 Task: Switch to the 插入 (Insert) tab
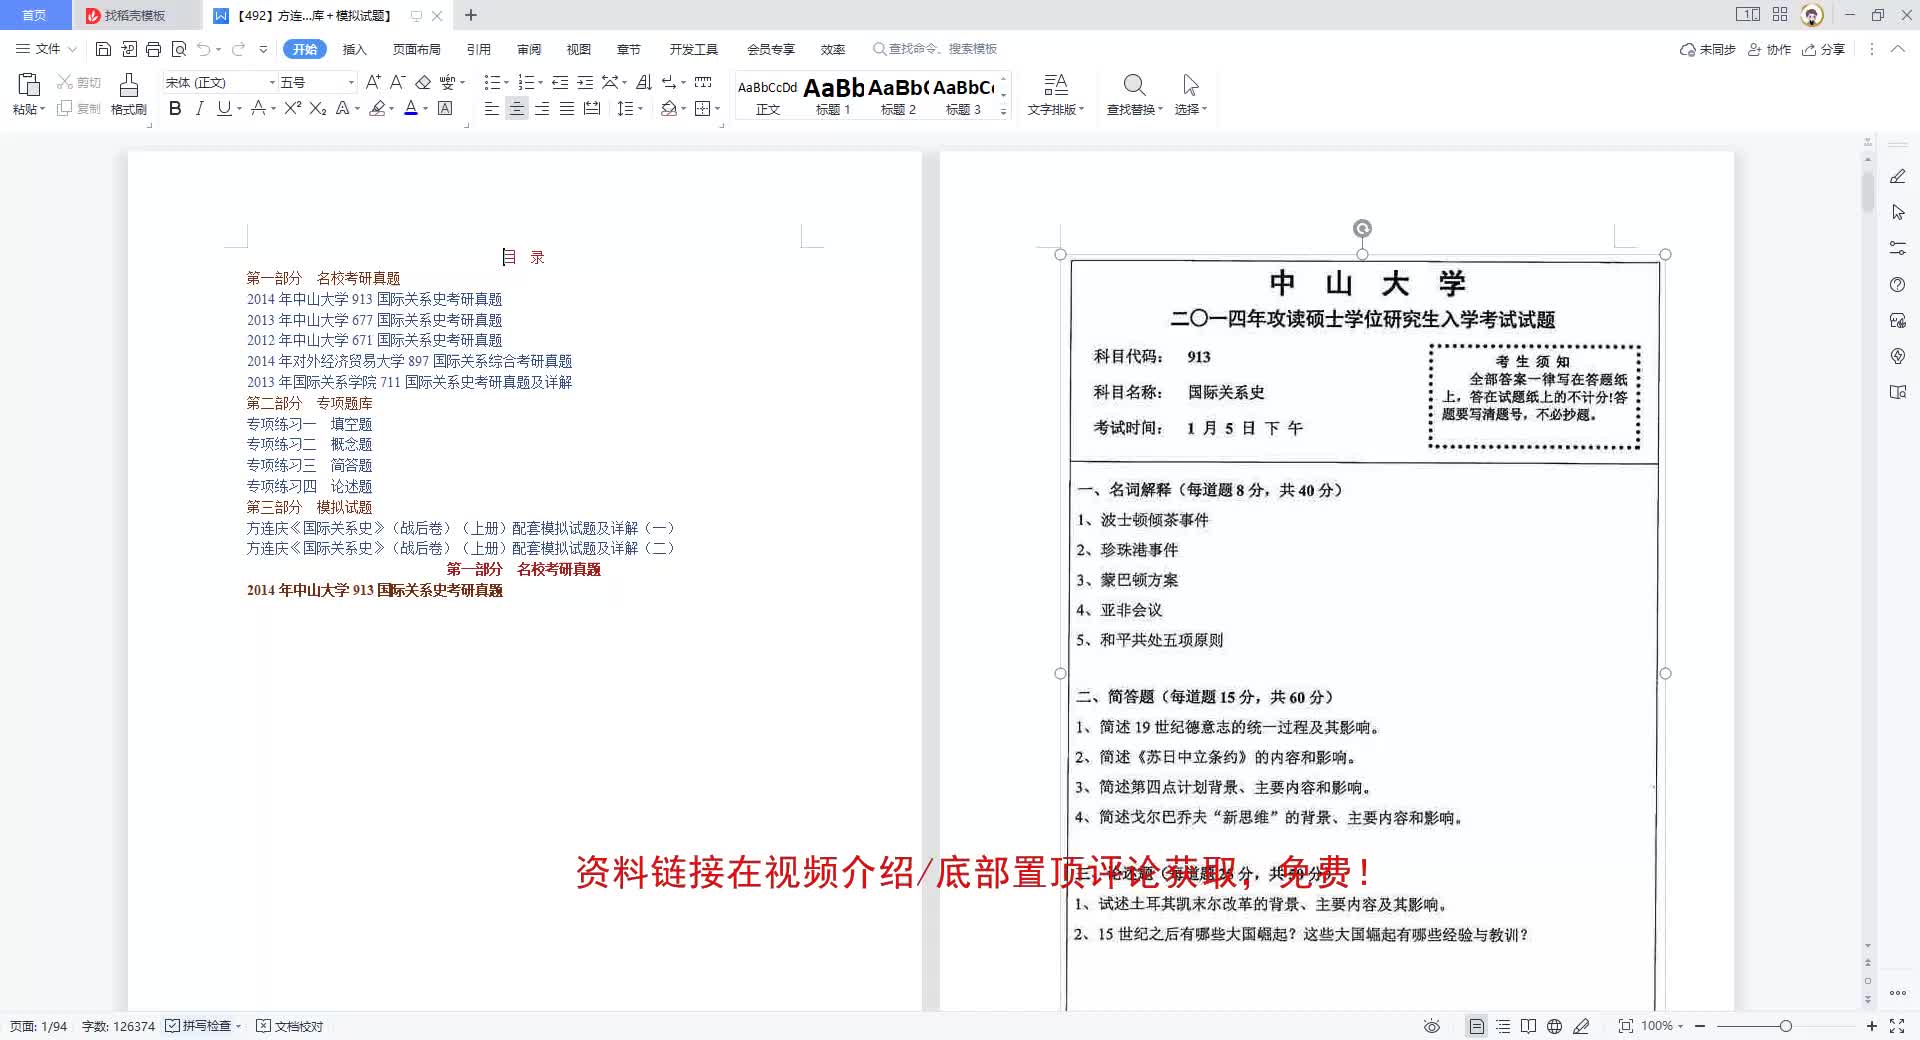pos(354,49)
